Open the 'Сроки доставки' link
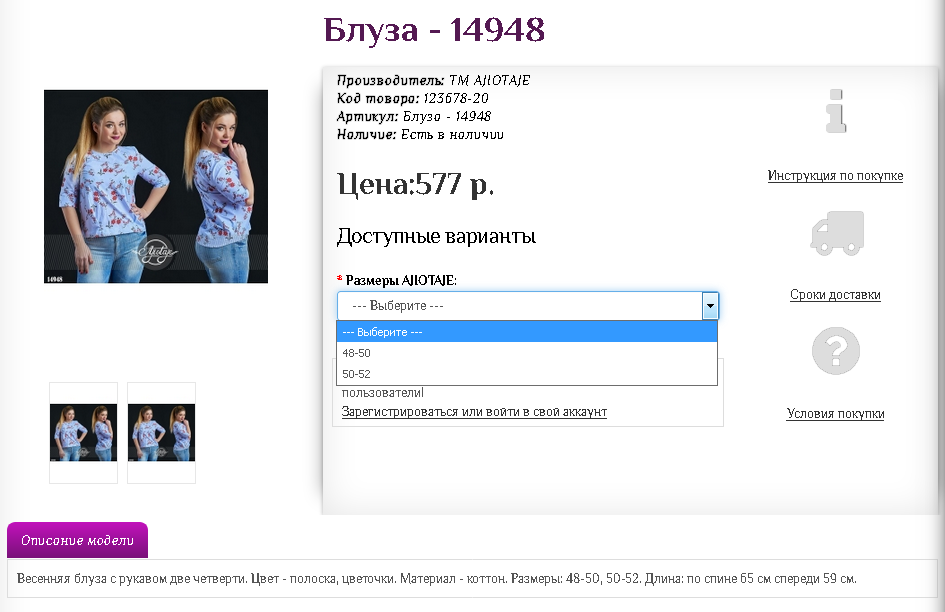This screenshot has height=612, width=945. coord(835,295)
